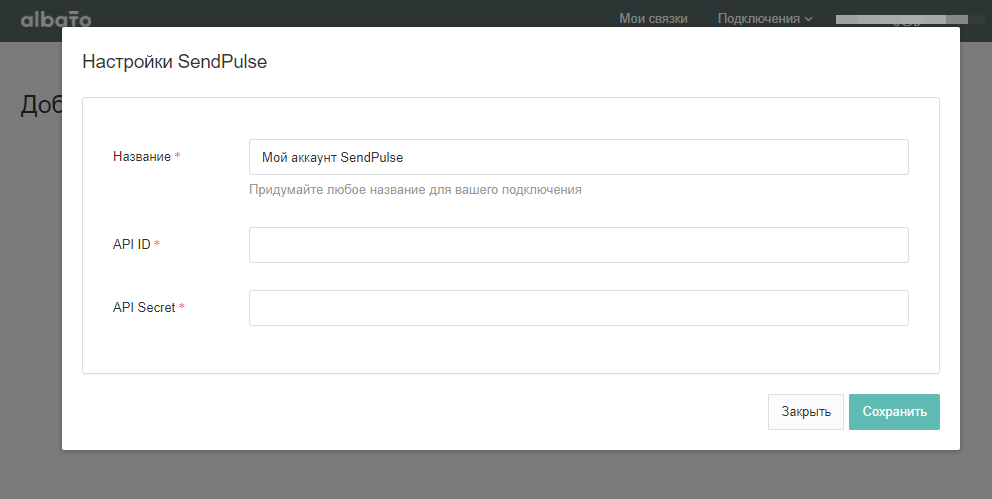This screenshot has width=992, height=499.
Task: Click the Название input field
Action: point(578,157)
